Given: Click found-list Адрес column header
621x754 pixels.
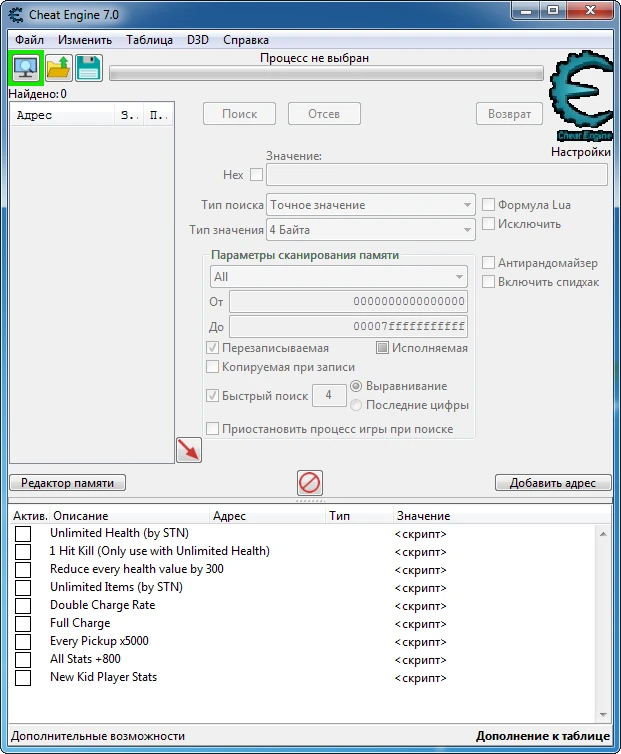Looking at the screenshot, I should (x=63, y=115).
